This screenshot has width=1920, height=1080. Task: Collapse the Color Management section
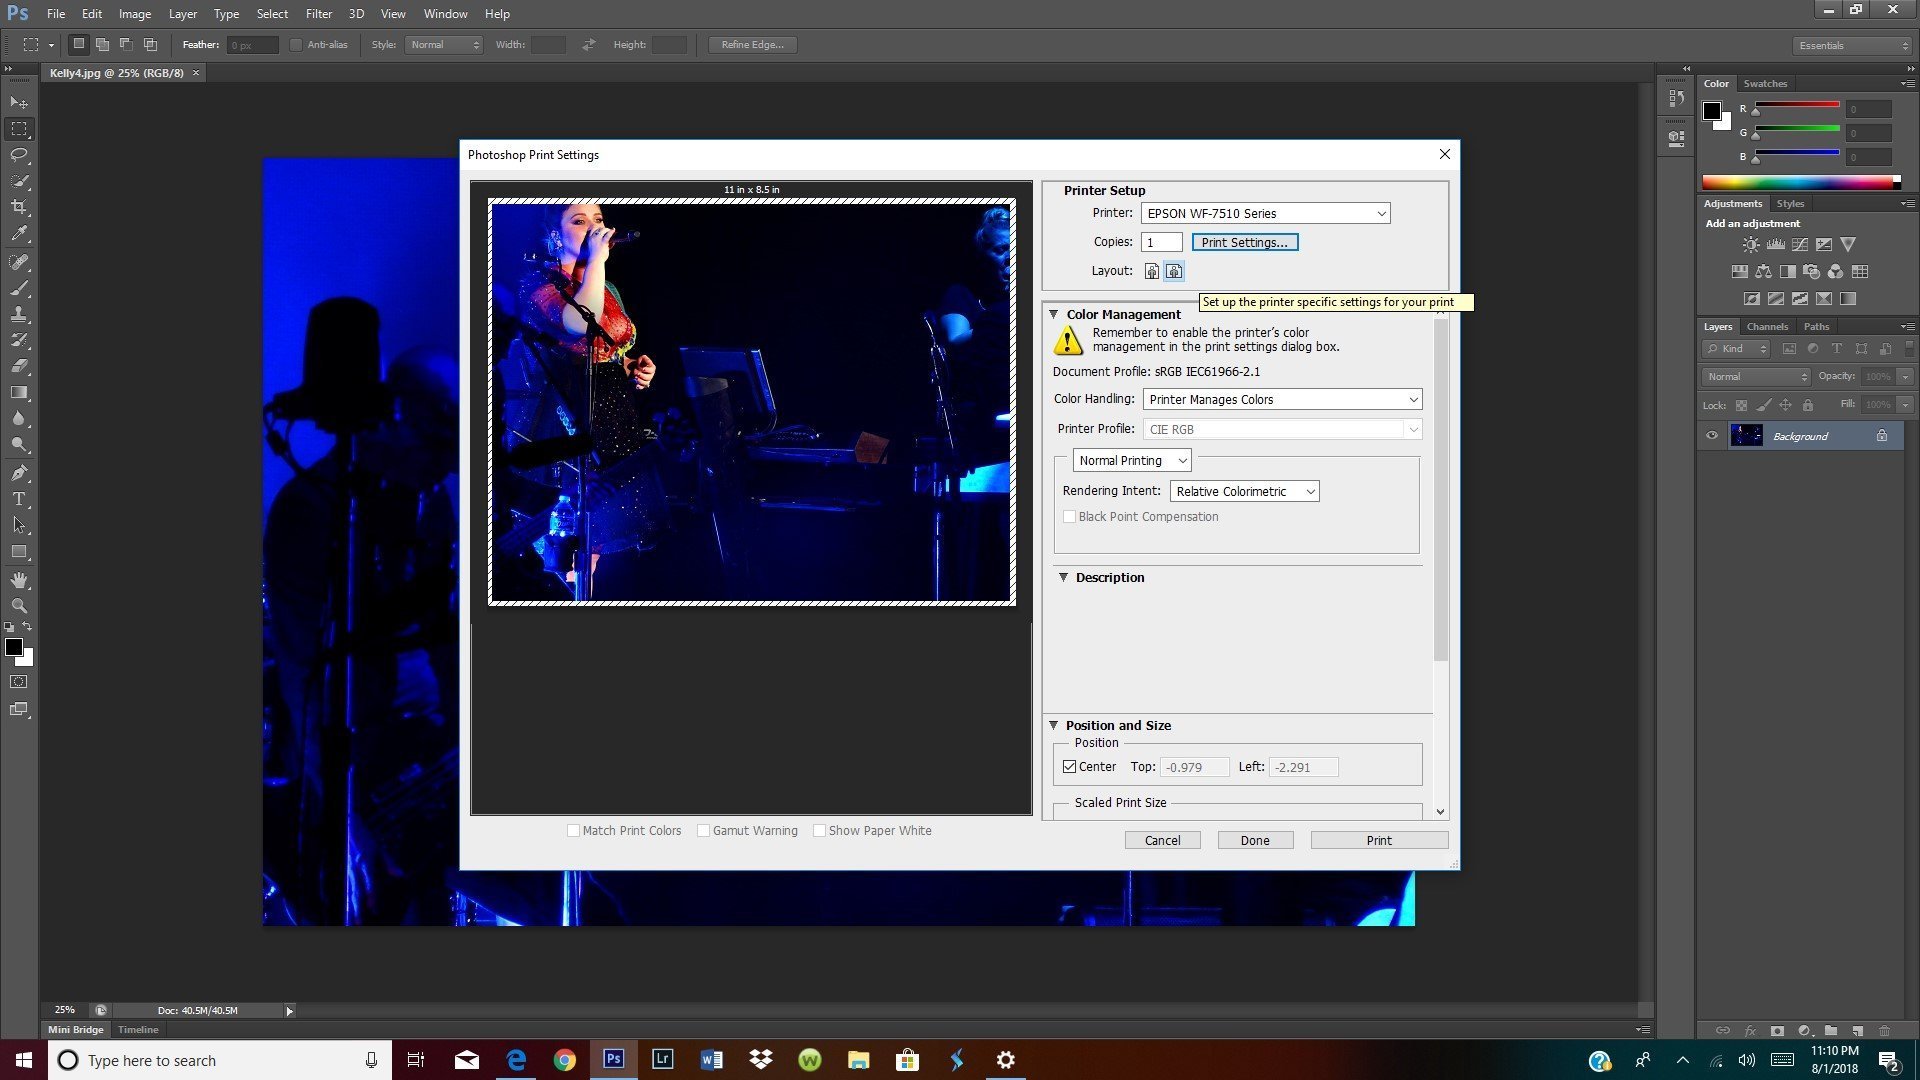click(x=1053, y=314)
